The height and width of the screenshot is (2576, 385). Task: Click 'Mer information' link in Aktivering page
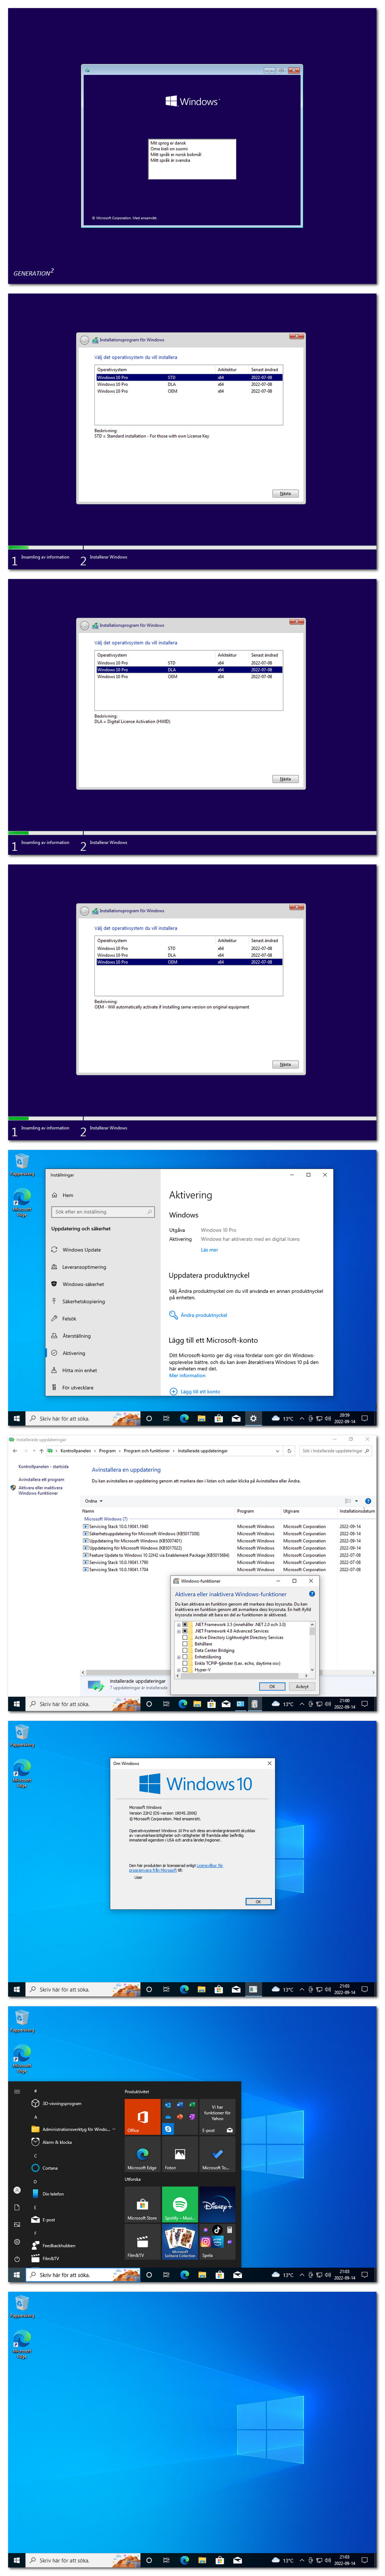187,1376
